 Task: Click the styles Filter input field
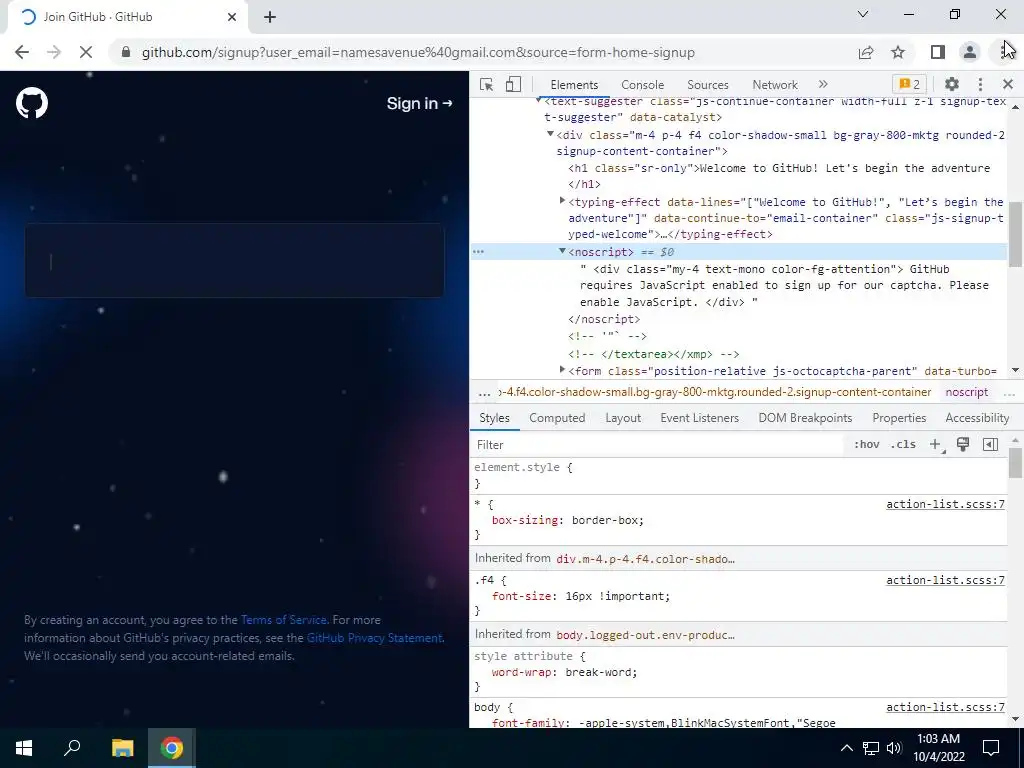[658, 445]
